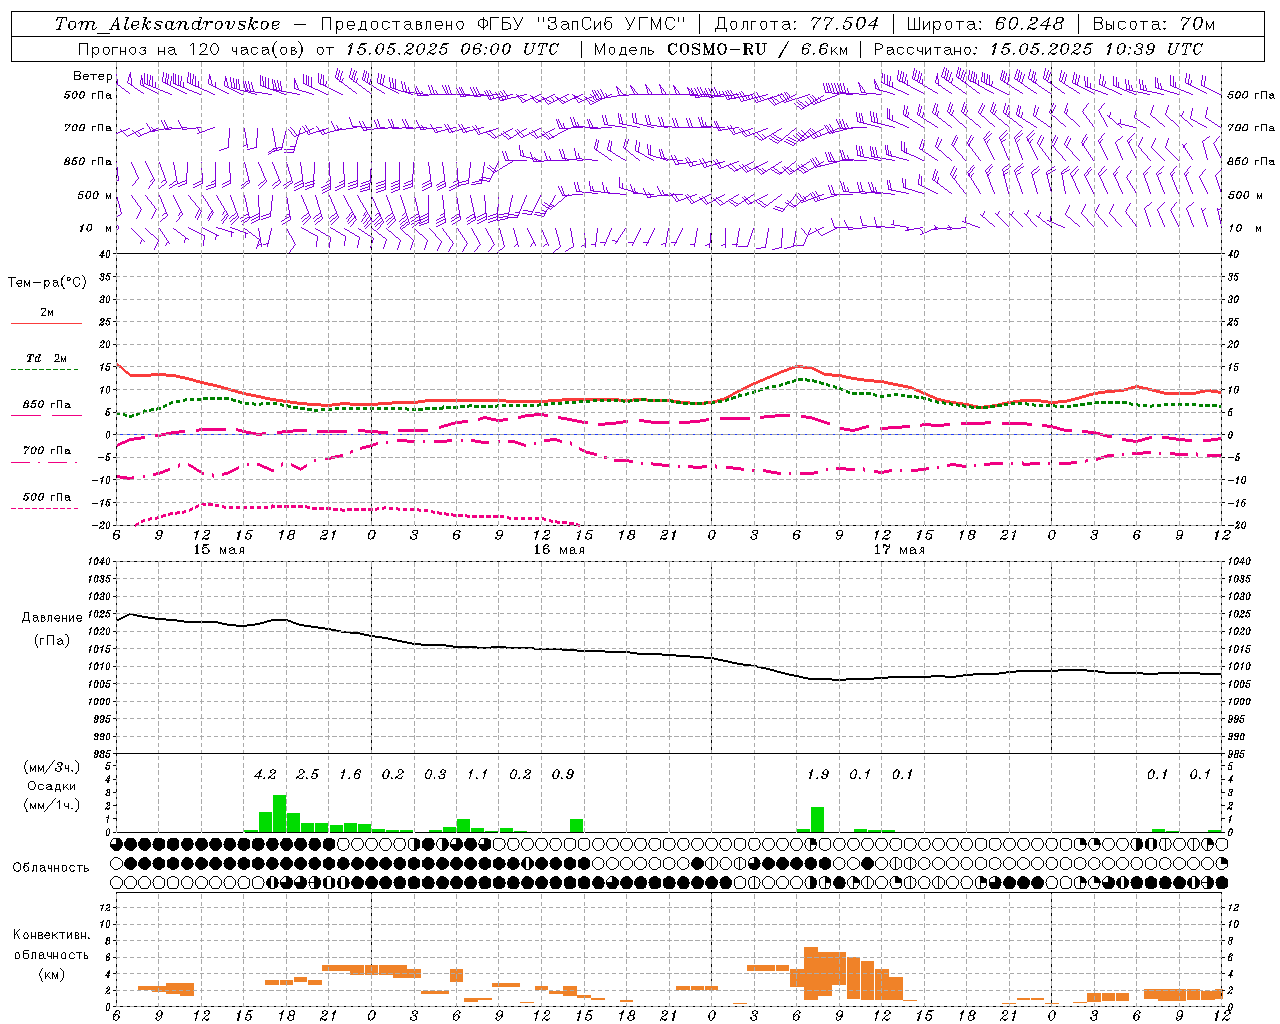Click the green dashed sample under 'Td 2м'
The width and height of the screenshot is (1280, 1024).
coord(44,370)
